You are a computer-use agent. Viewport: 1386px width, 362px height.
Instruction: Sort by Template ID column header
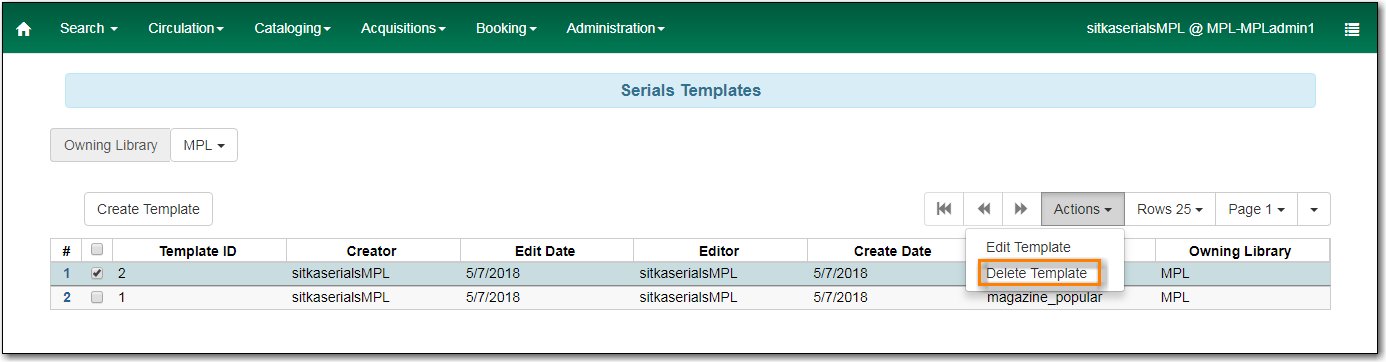point(198,251)
